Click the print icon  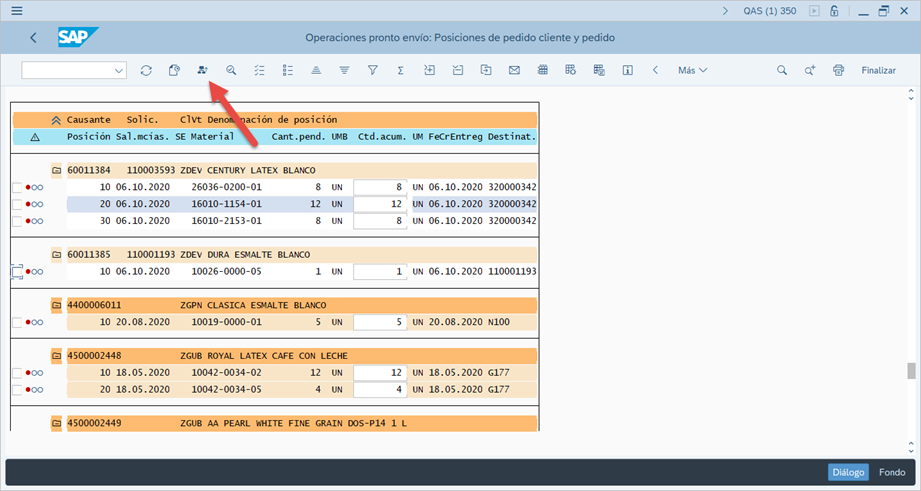coord(838,71)
